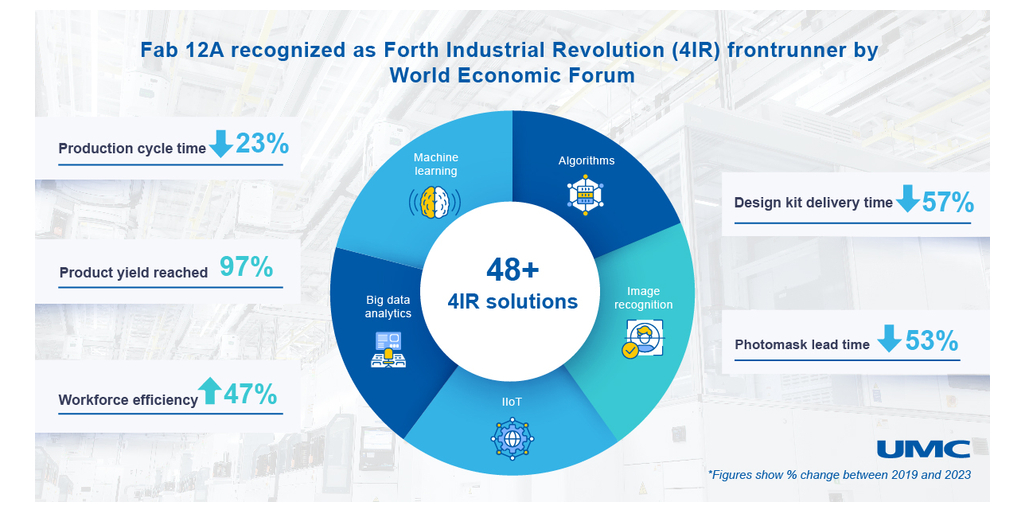Click the 'Production cycle time' label
Viewport: 1024px width, 512px height.
(133, 148)
